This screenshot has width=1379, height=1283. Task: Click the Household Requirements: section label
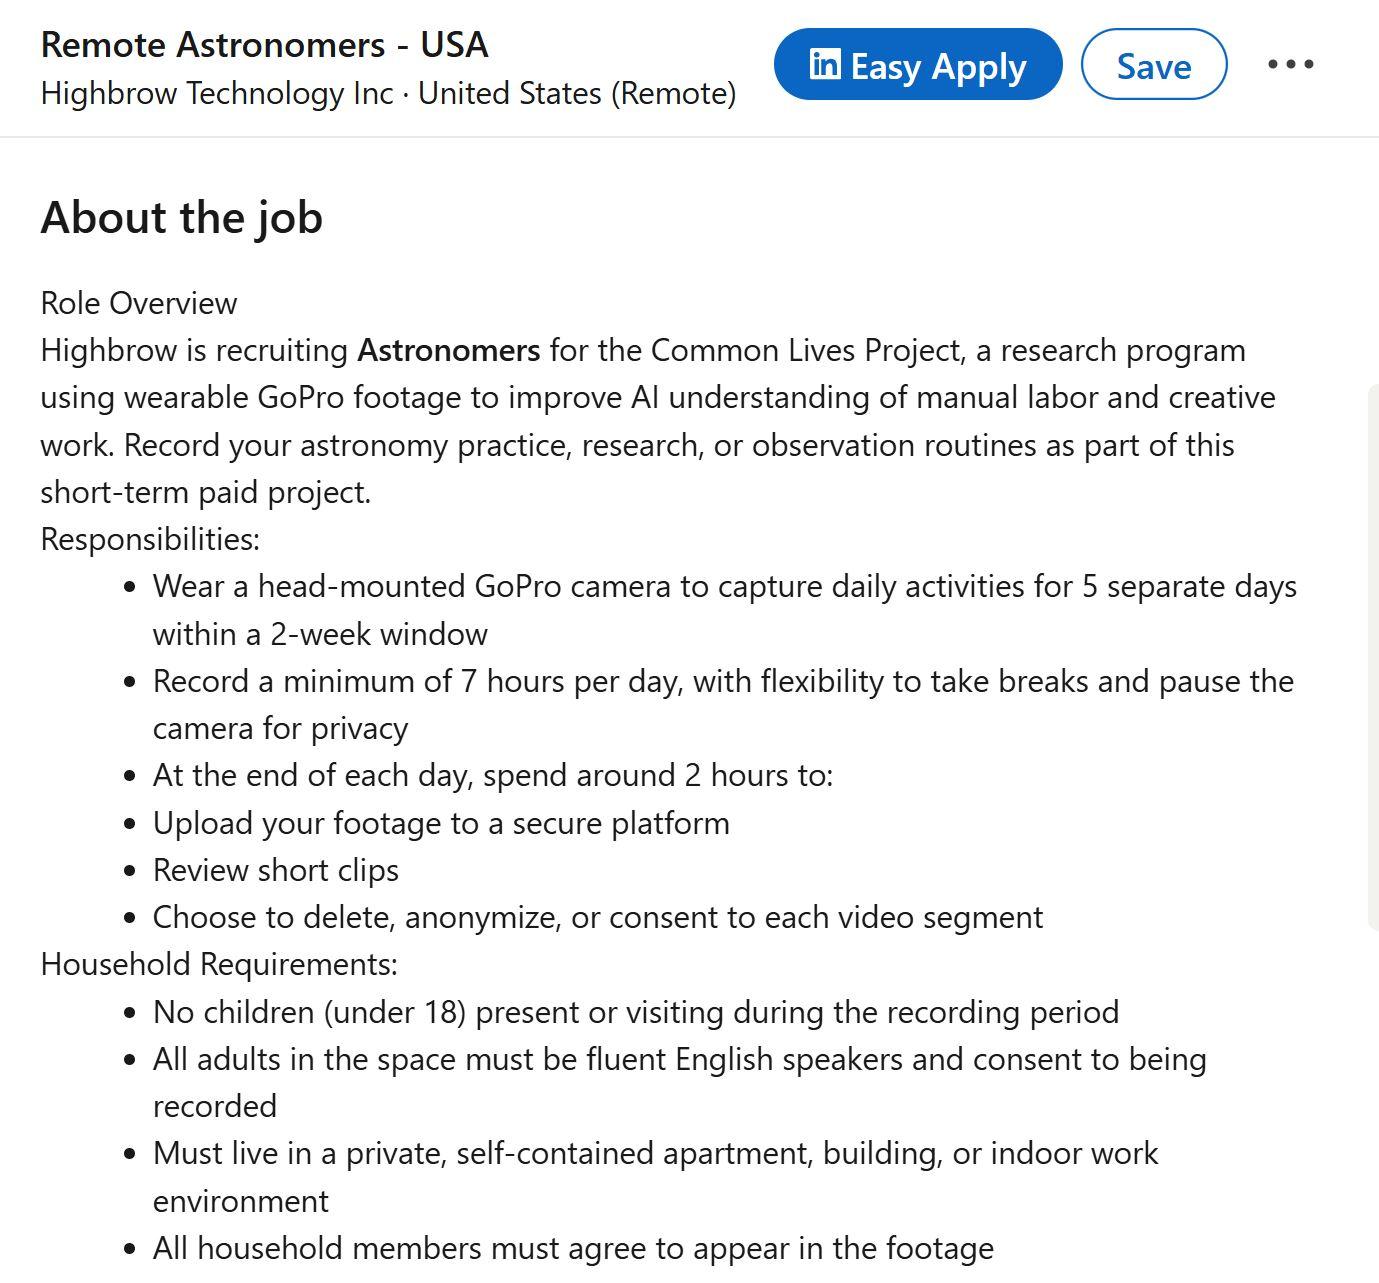click(x=219, y=965)
